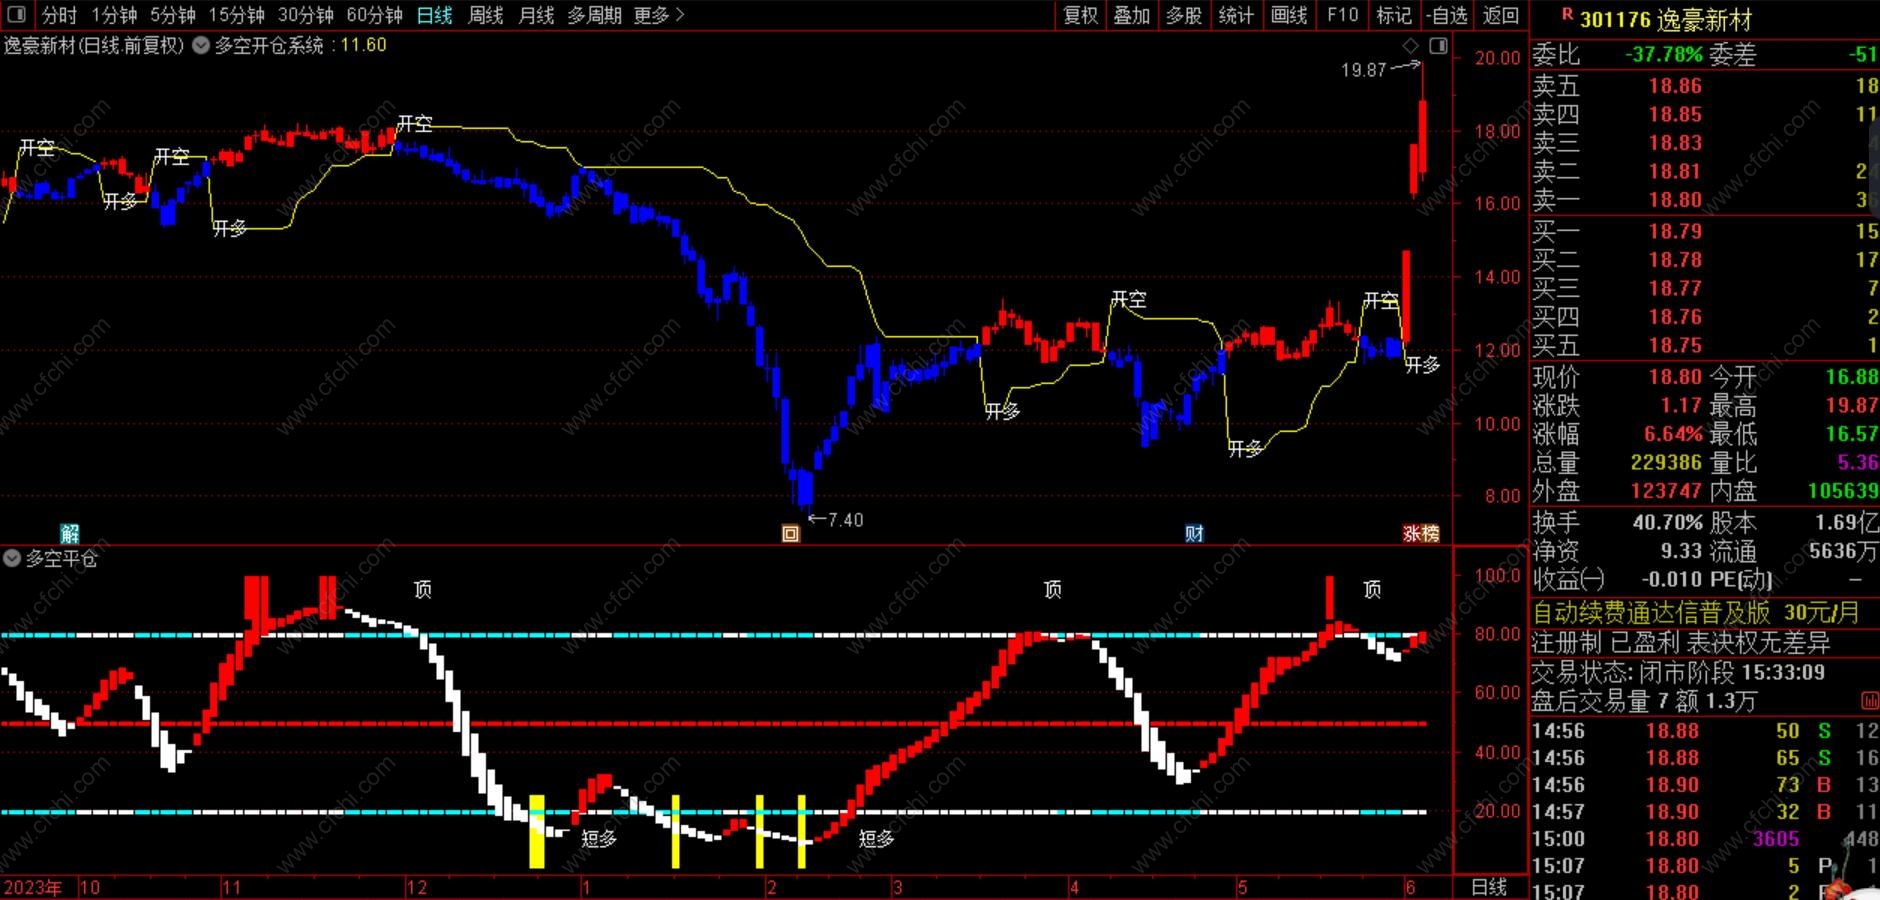
Task: Open the F10 company info
Action: [x=1342, y=15]
